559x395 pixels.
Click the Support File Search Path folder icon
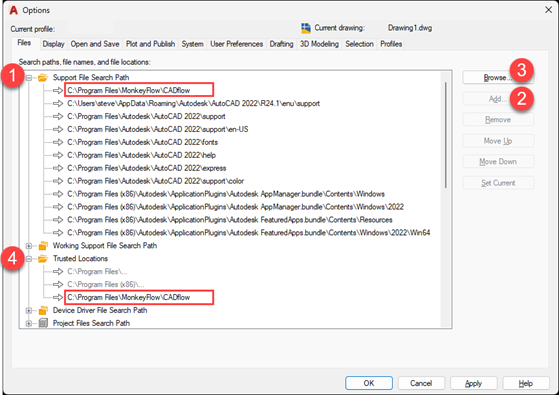point(43,77)
